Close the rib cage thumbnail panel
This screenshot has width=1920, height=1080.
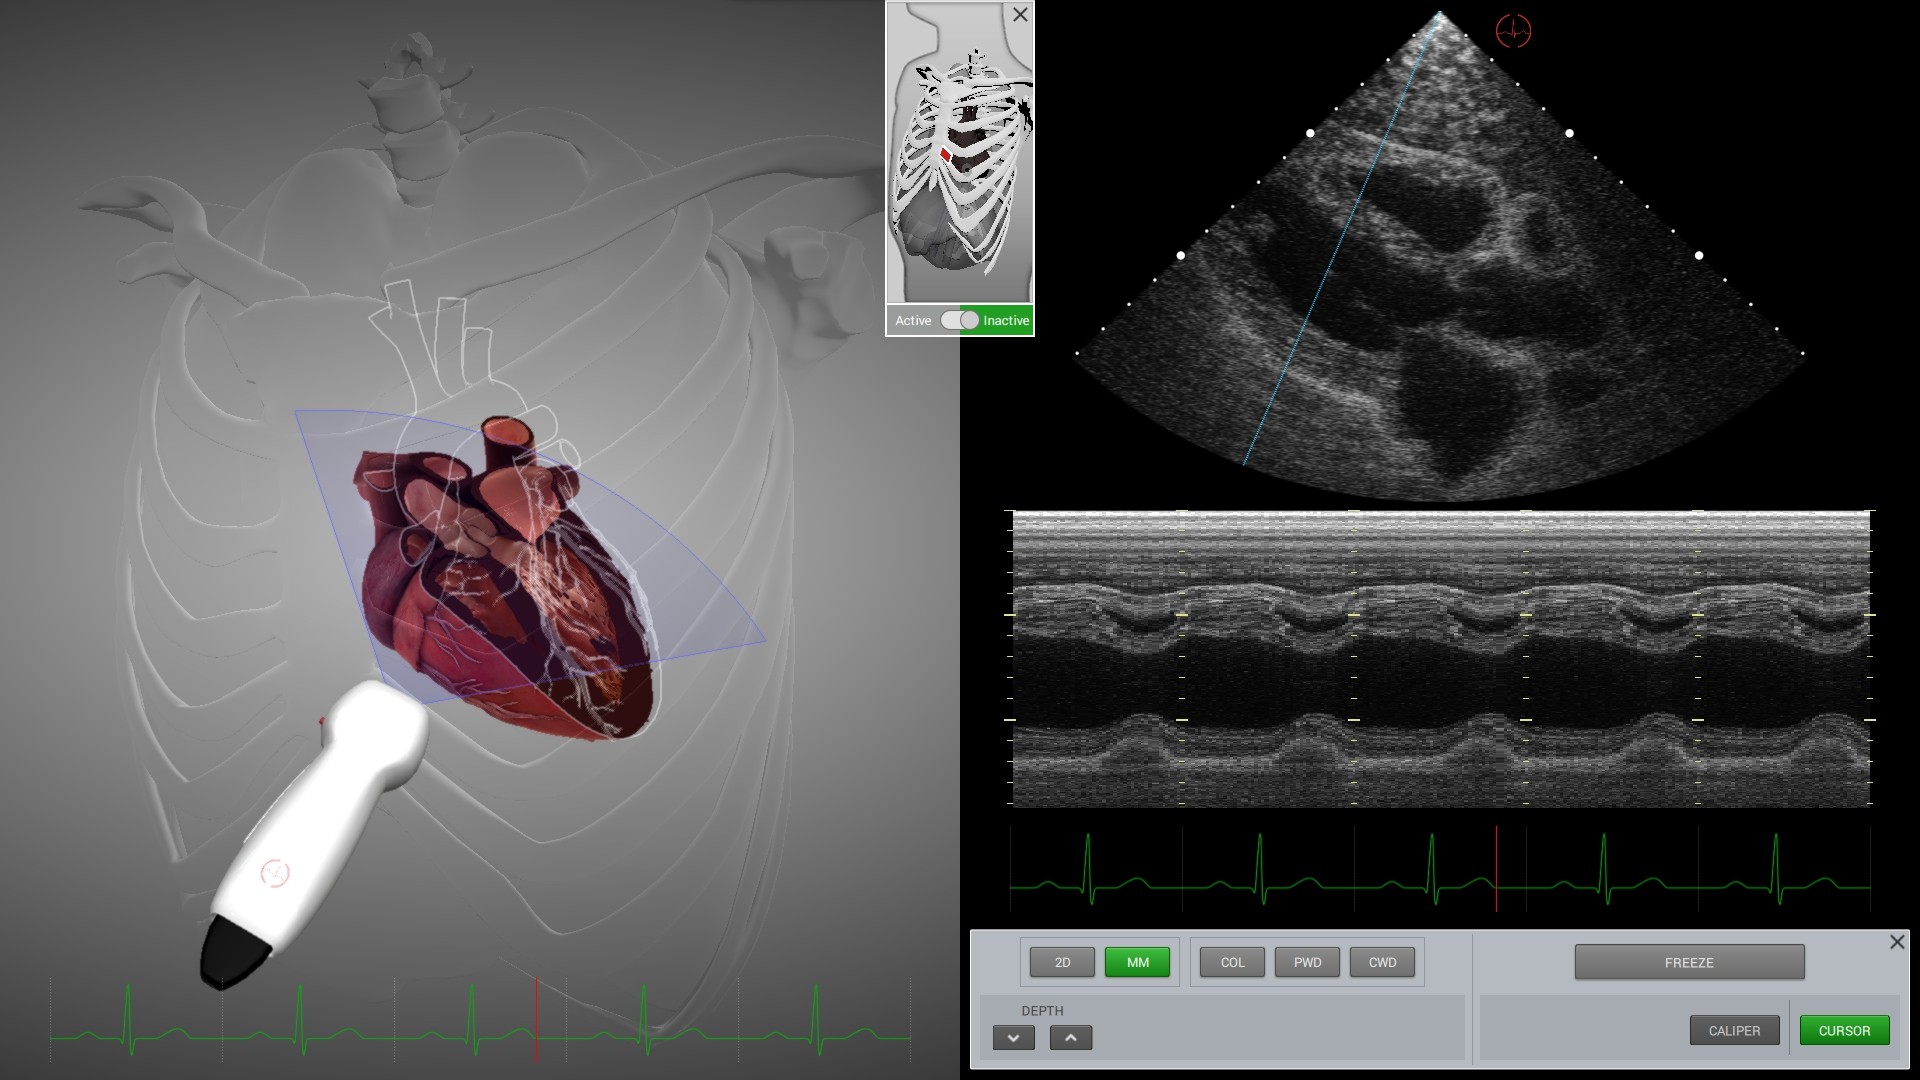(1020, 15)
